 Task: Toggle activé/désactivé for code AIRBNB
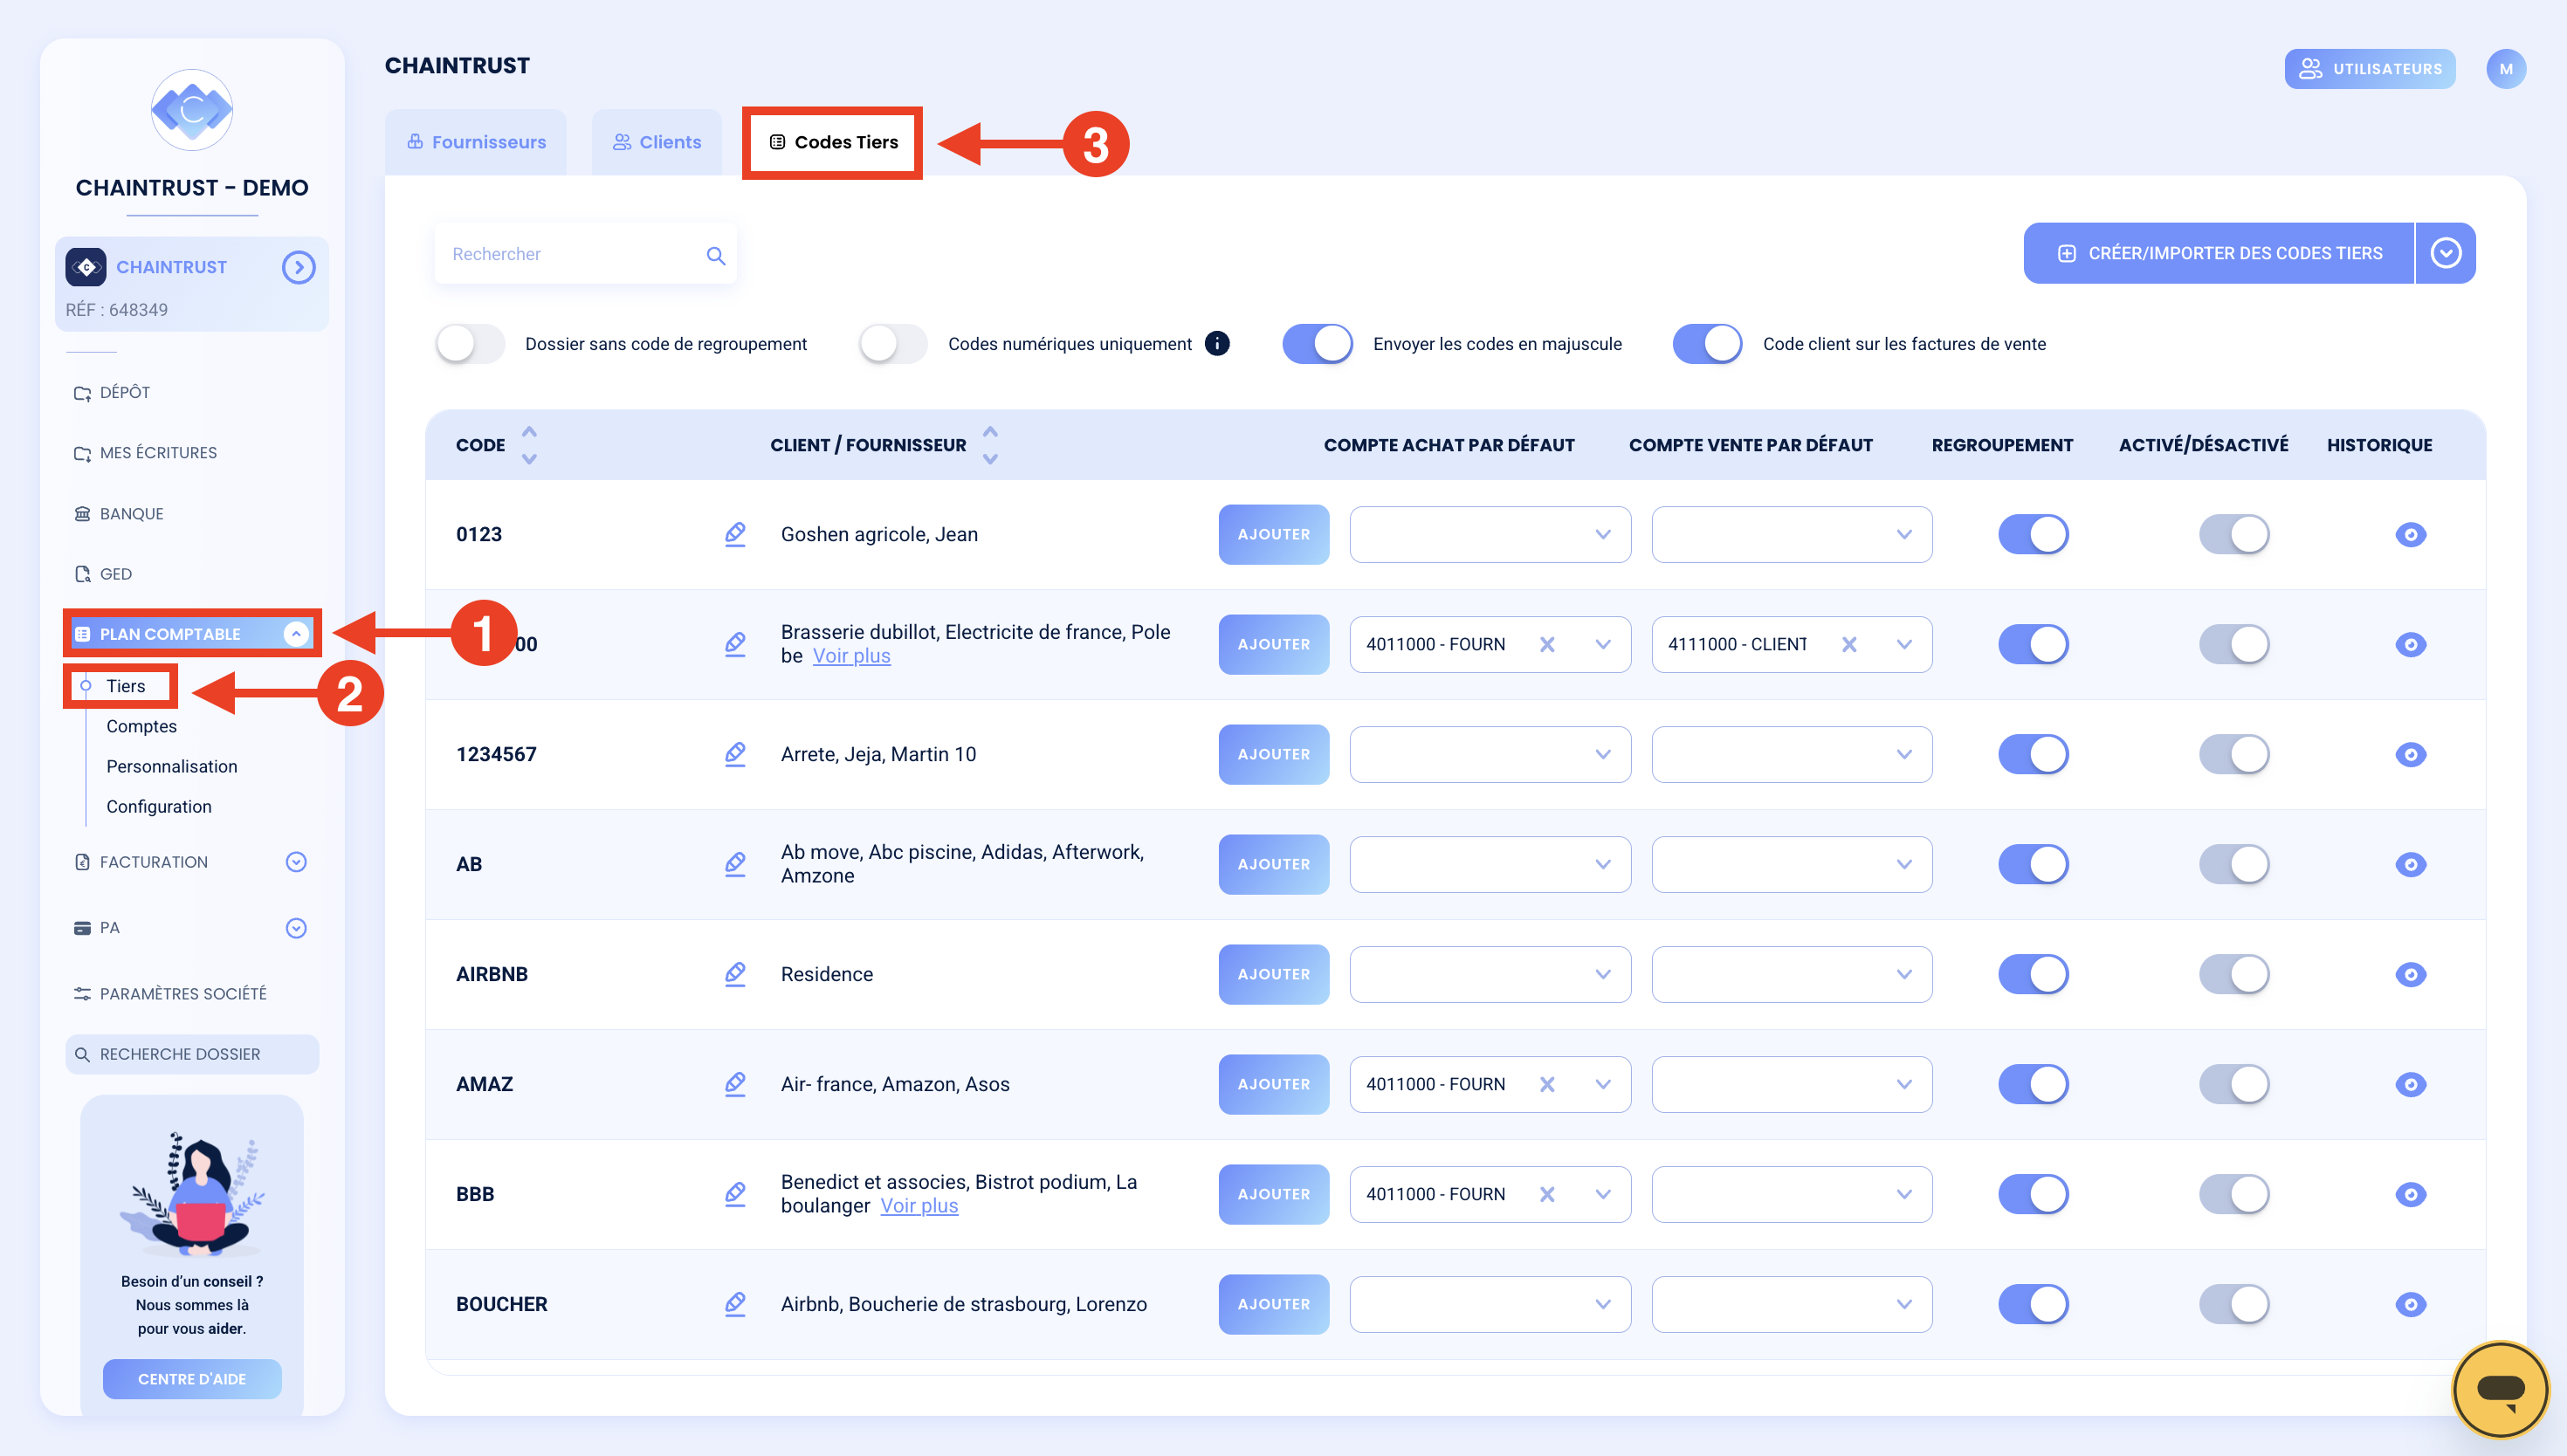coord(2234,974)
